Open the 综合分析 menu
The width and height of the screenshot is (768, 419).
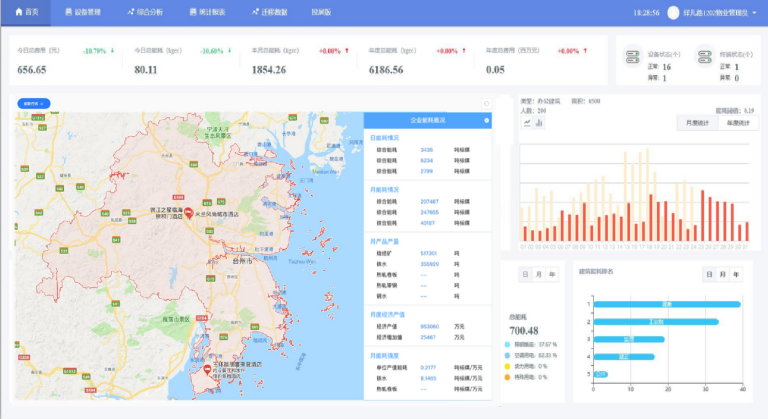145,12
